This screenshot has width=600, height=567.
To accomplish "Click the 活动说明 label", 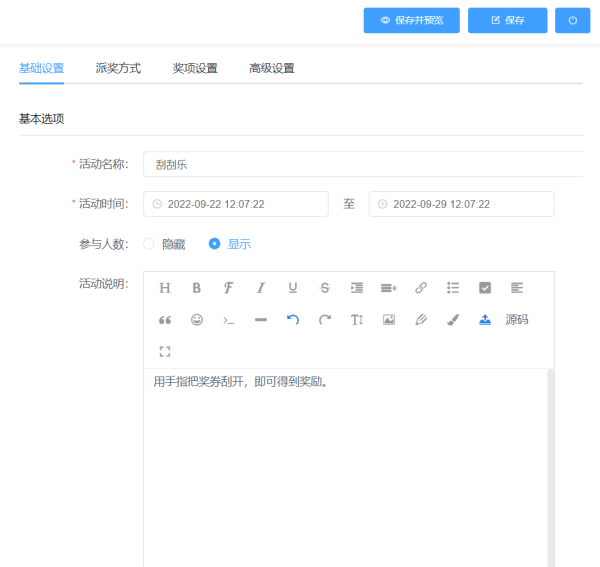I will 104,284.
